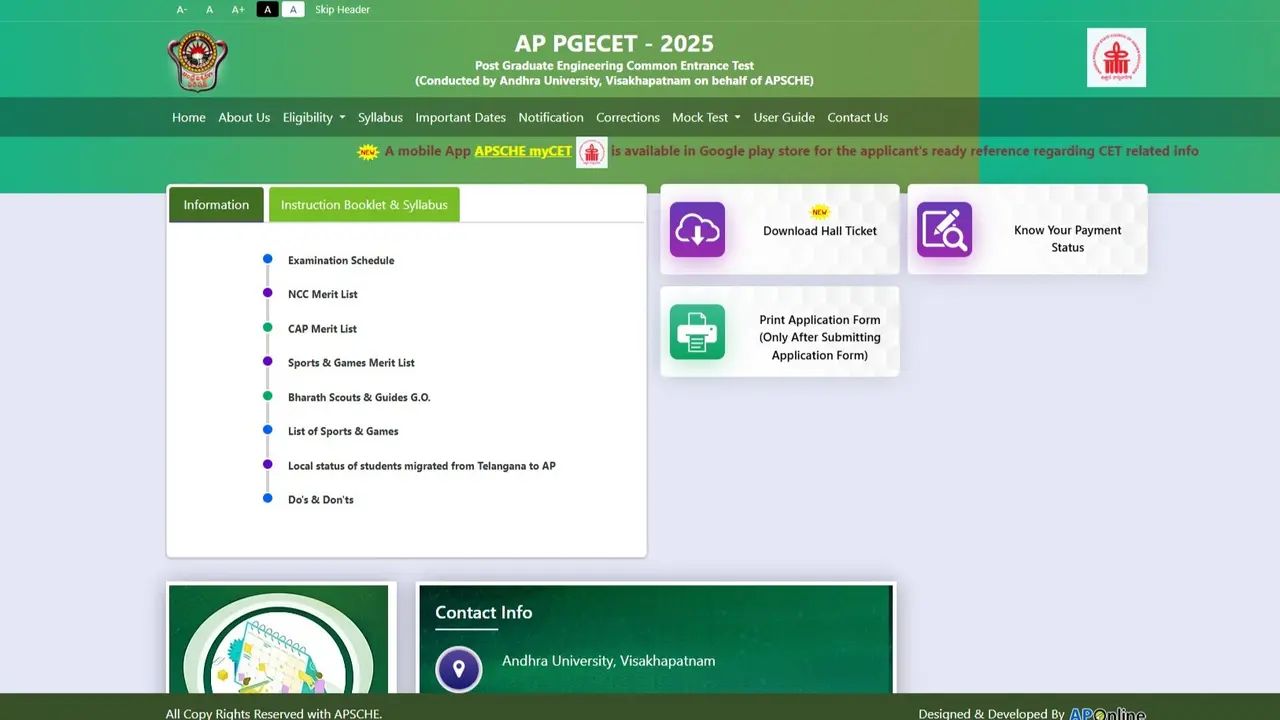Image resolution: width=1280 pixels, height=720 pixels.
Task: Switch to normal contrast using the white A
Action: coord(293,9)
